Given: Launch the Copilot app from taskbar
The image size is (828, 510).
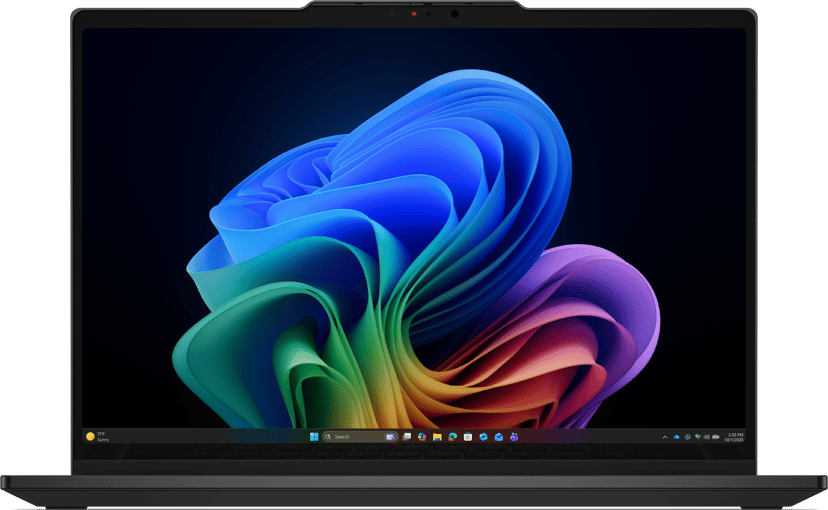Looking at the screenshot, I should point(422,437).
